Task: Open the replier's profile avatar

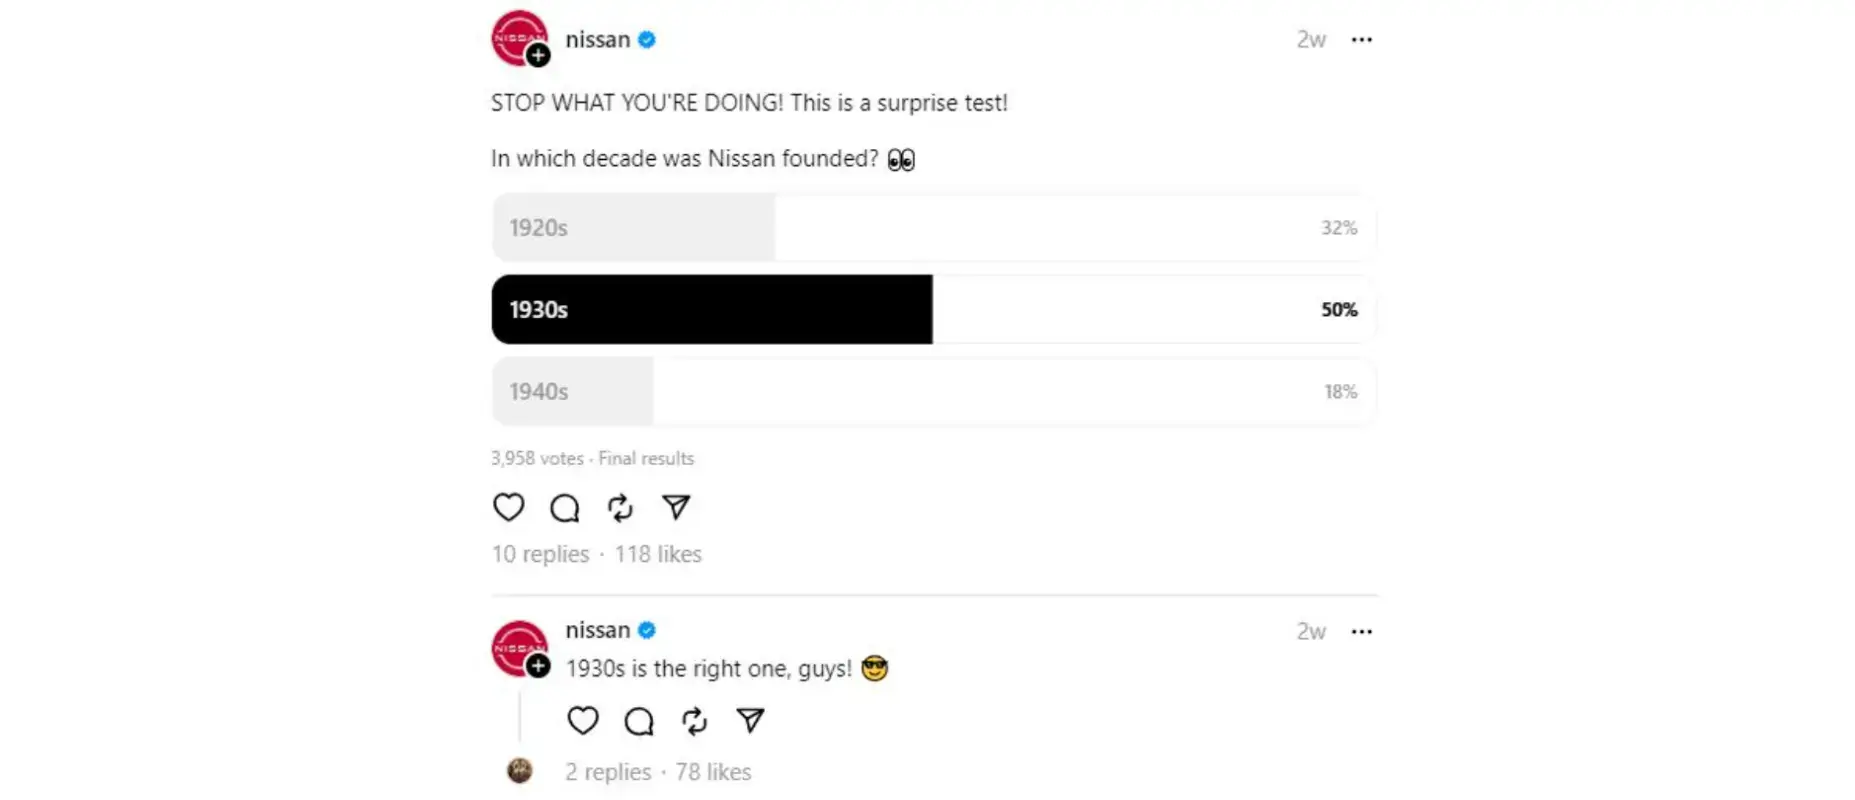Action: tap(521, 771)
